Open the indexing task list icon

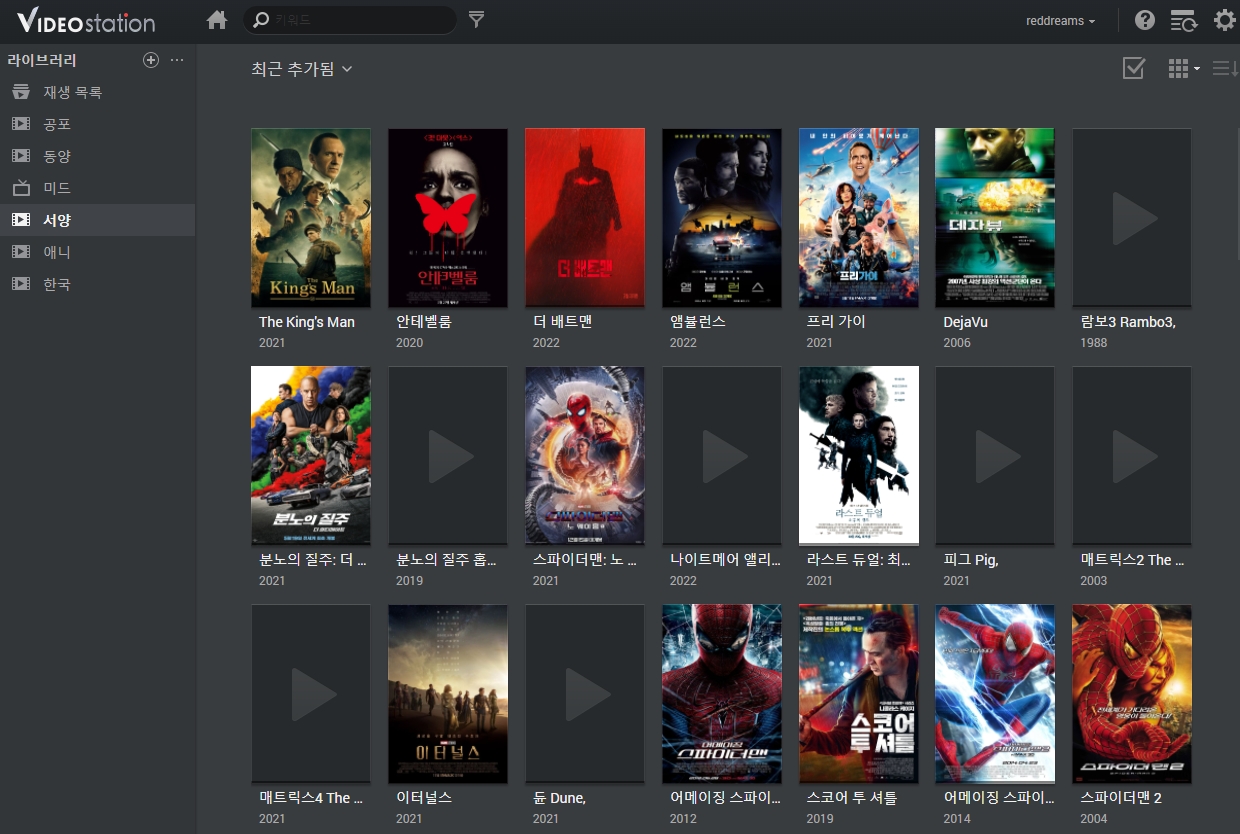tap(1184, 20)
